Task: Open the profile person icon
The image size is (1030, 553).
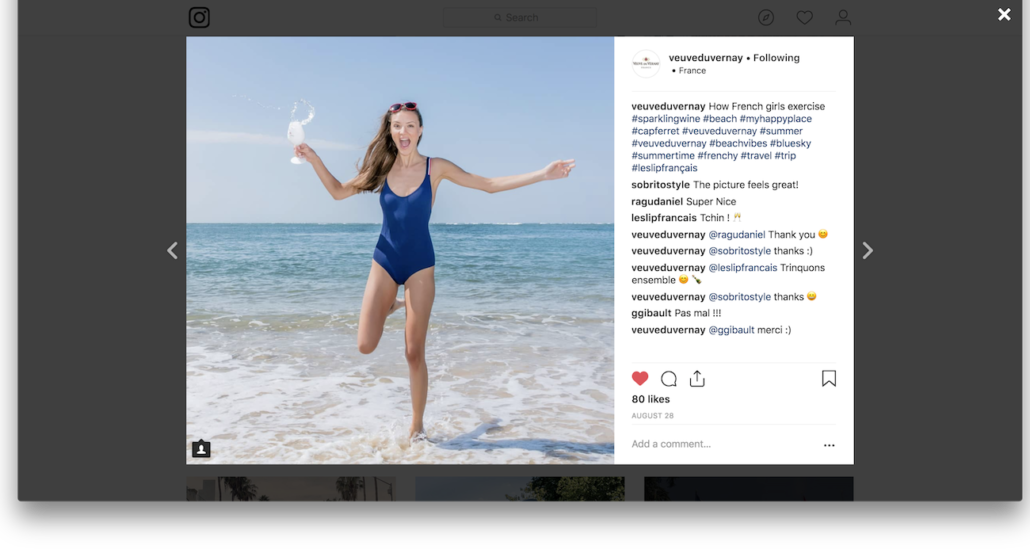Action: coord(843,18)
